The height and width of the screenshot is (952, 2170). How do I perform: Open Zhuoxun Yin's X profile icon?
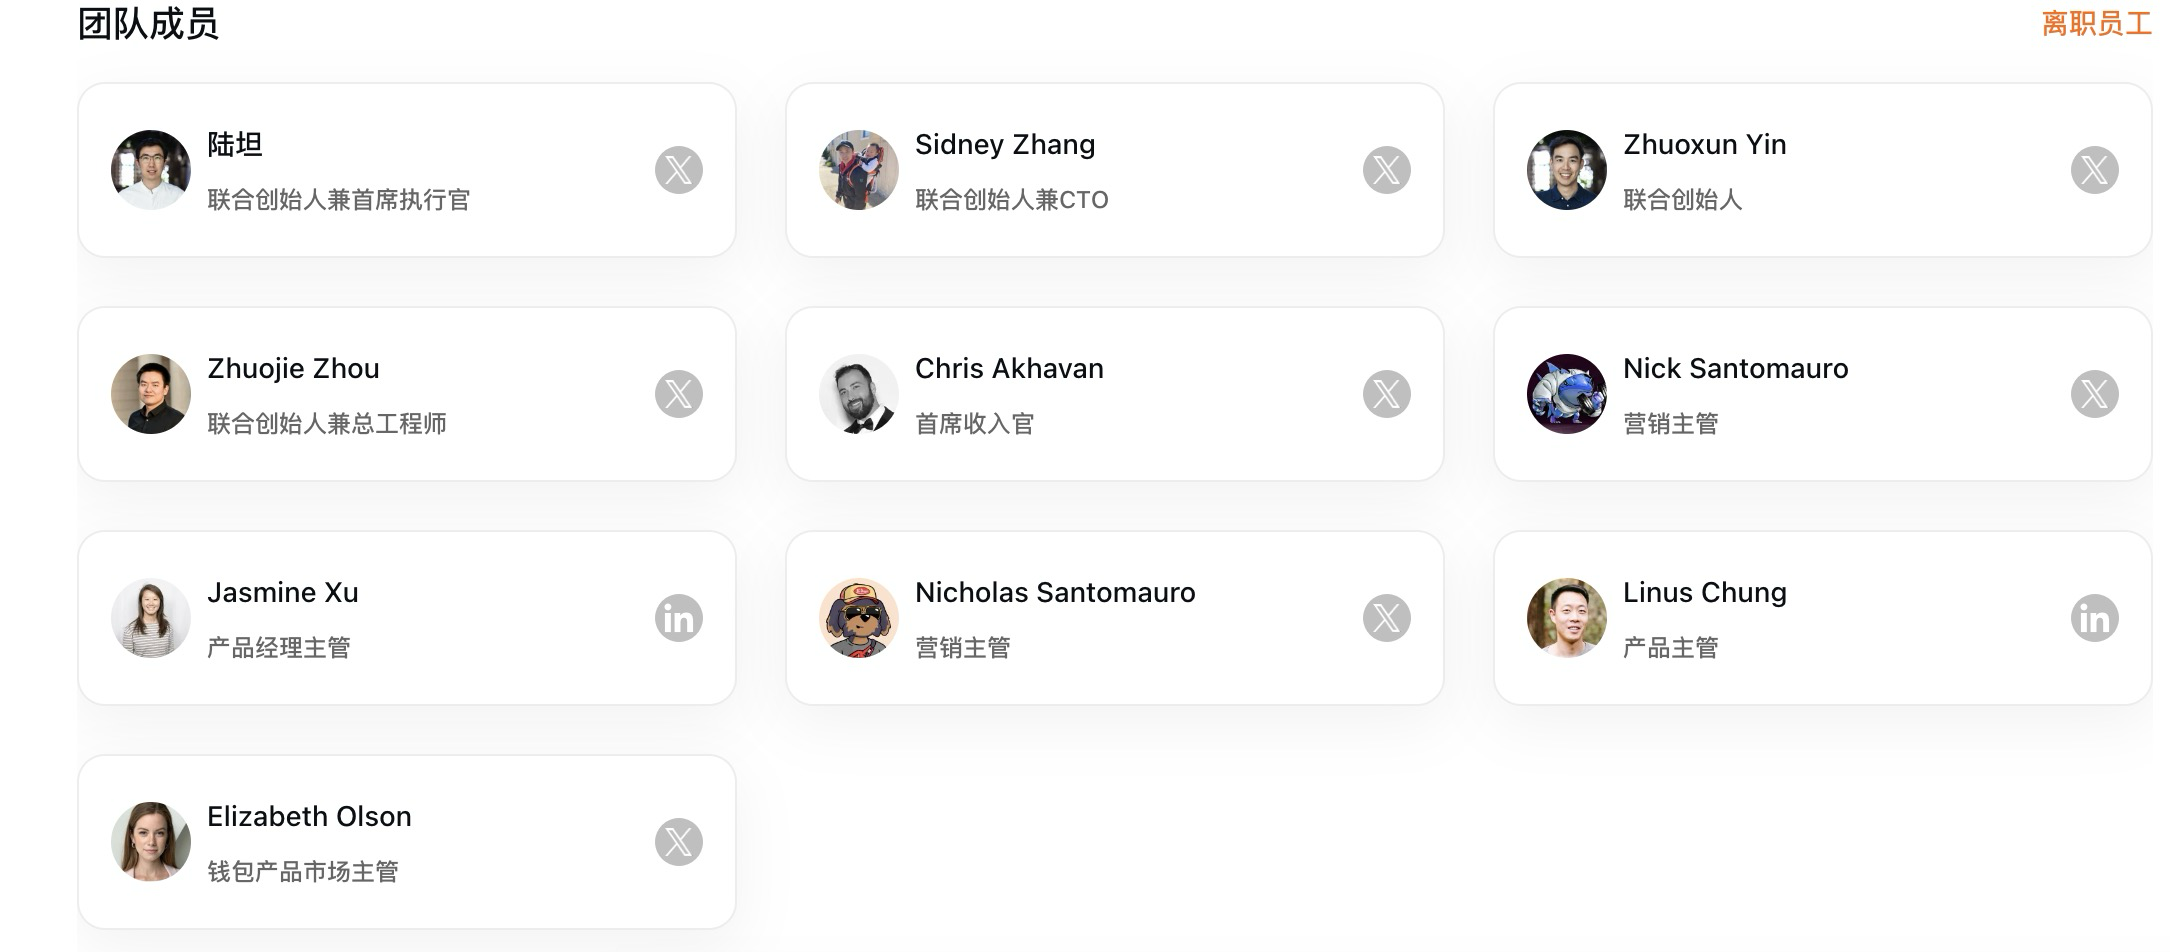[x=2095, y=170]
